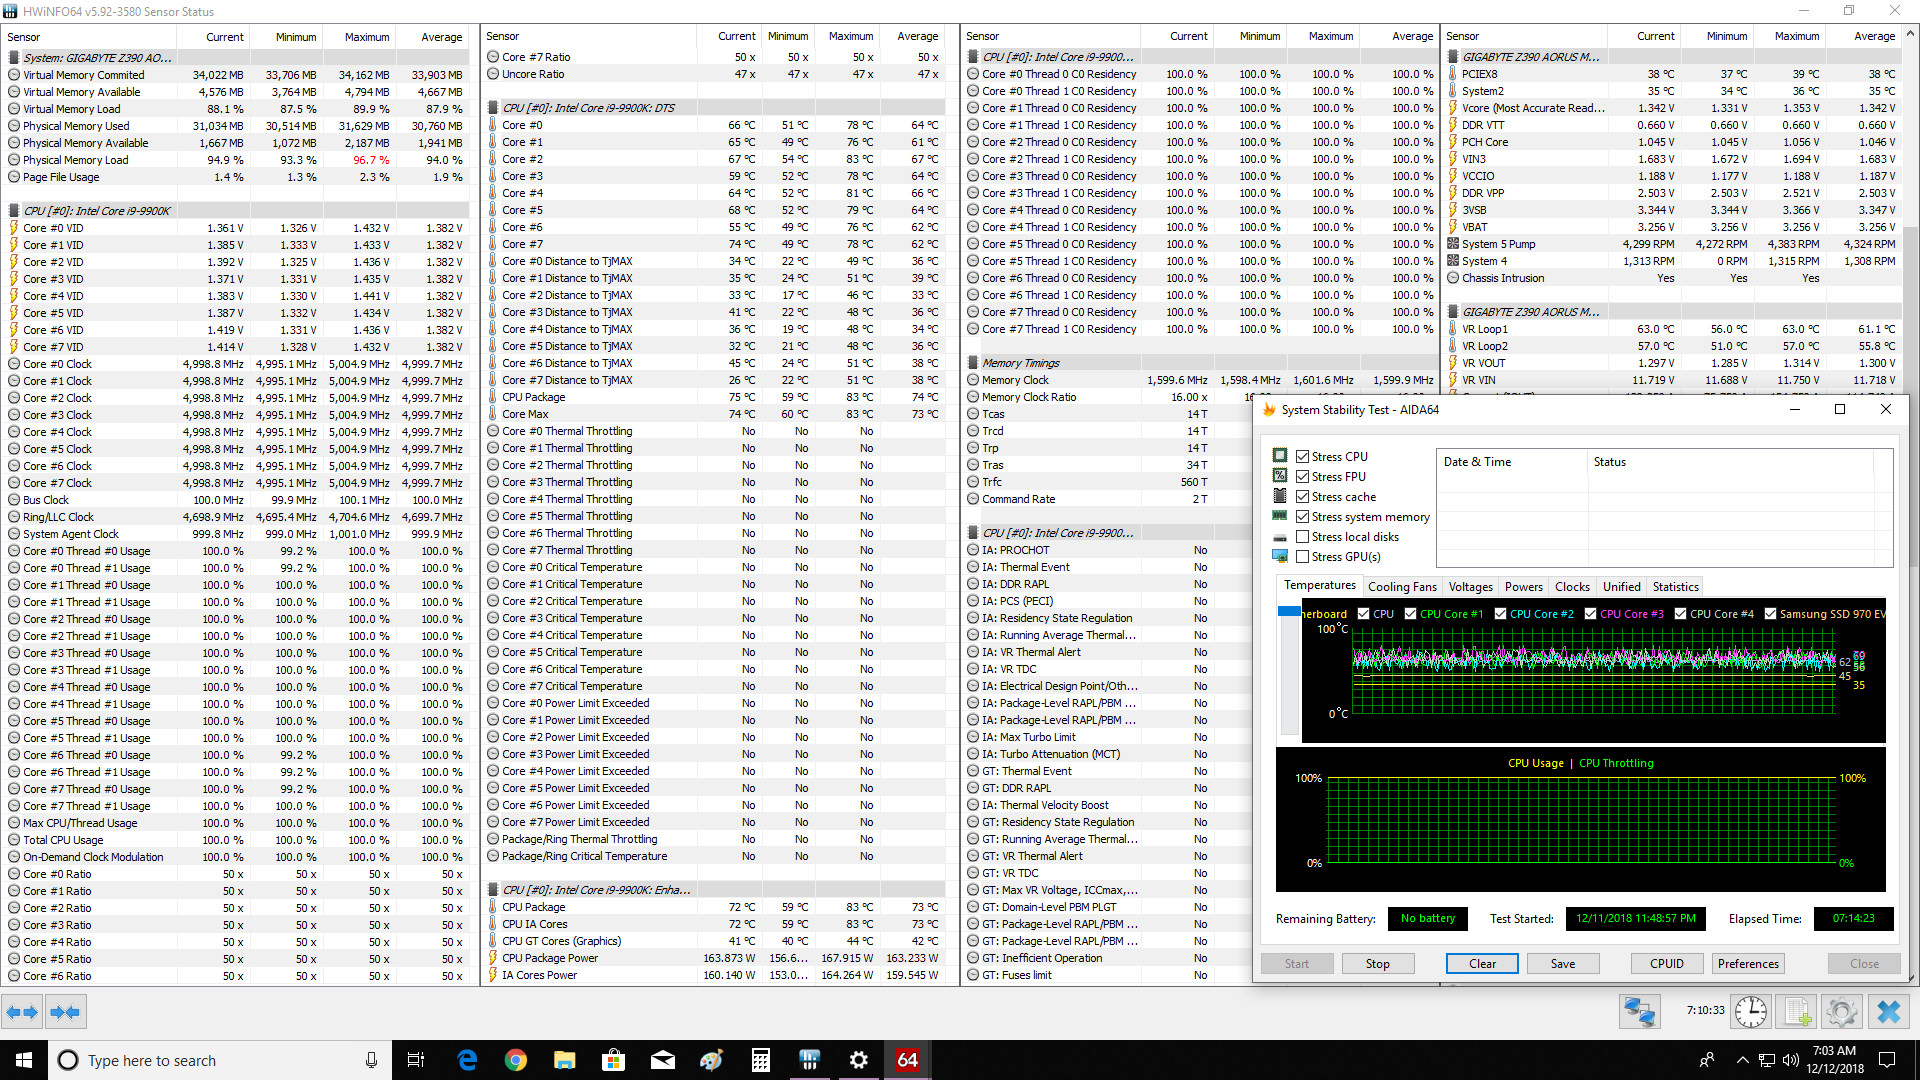Uncheck the Stress CPU checkbox

coord(1302,456)
